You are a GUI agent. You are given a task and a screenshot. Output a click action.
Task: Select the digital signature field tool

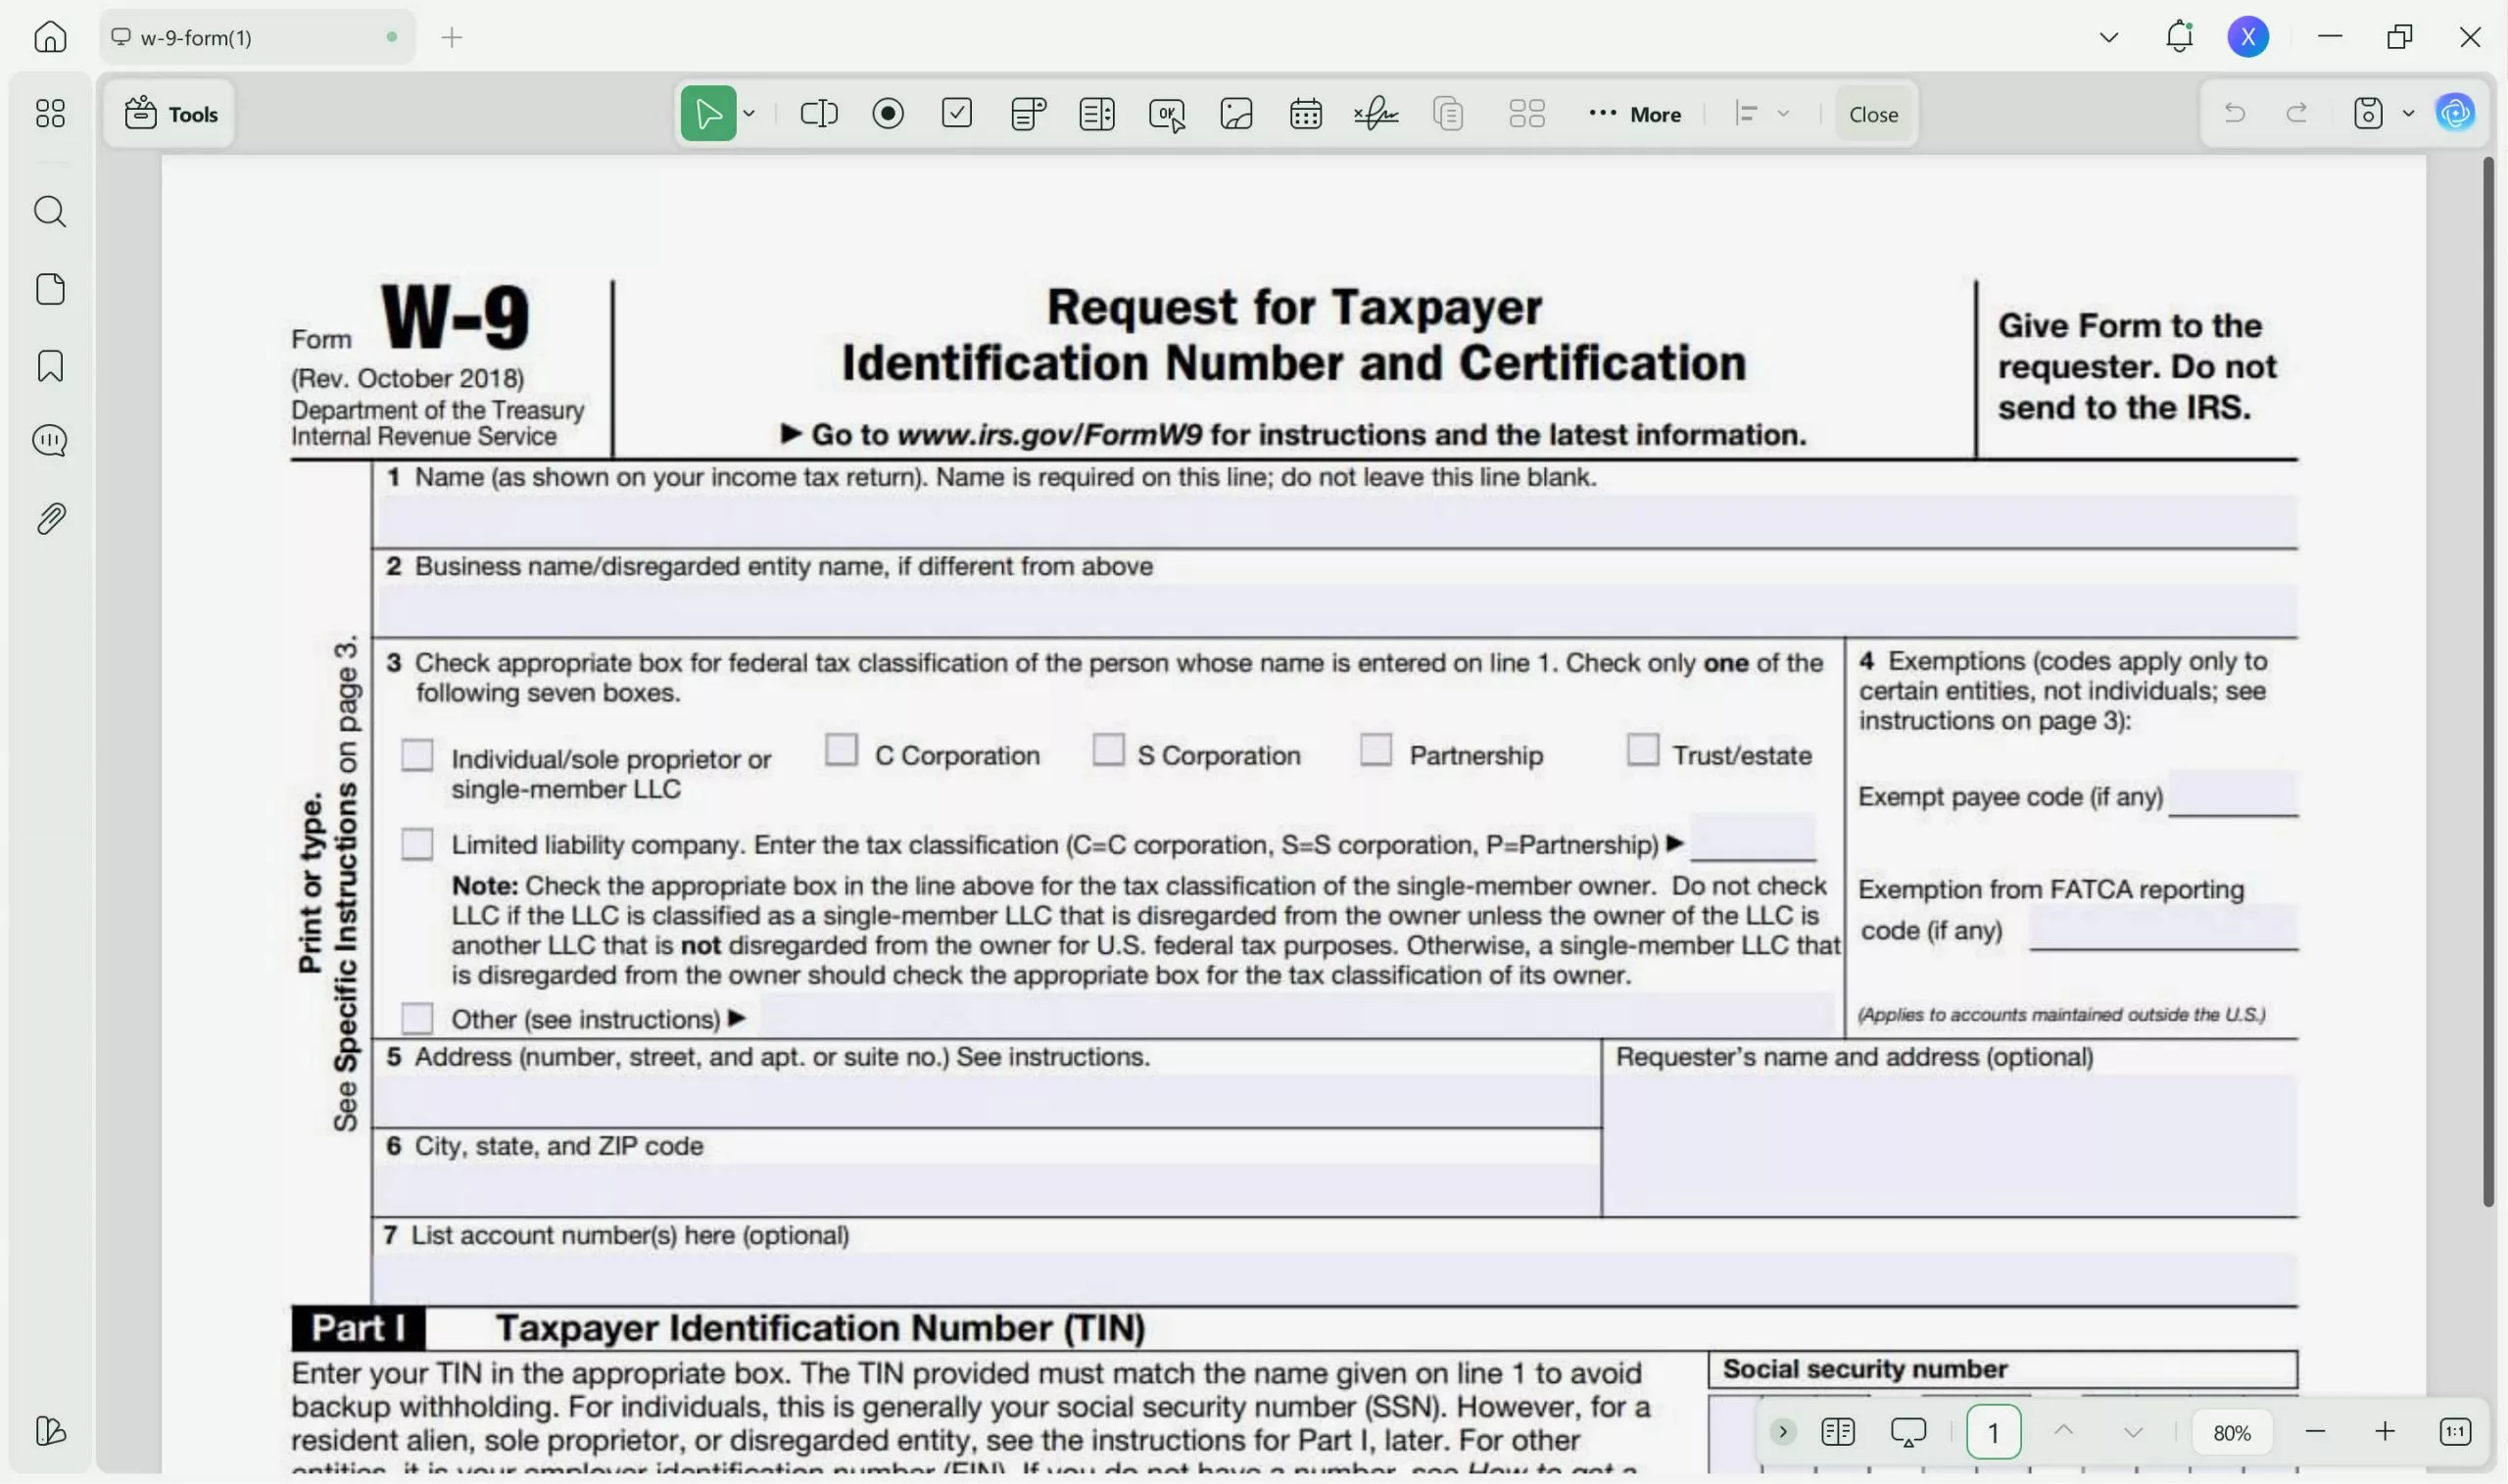[1374, 113]
